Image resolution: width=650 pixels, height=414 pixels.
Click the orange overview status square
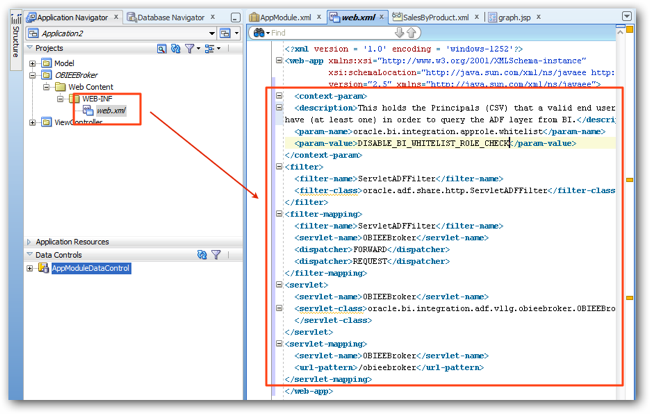629,30
